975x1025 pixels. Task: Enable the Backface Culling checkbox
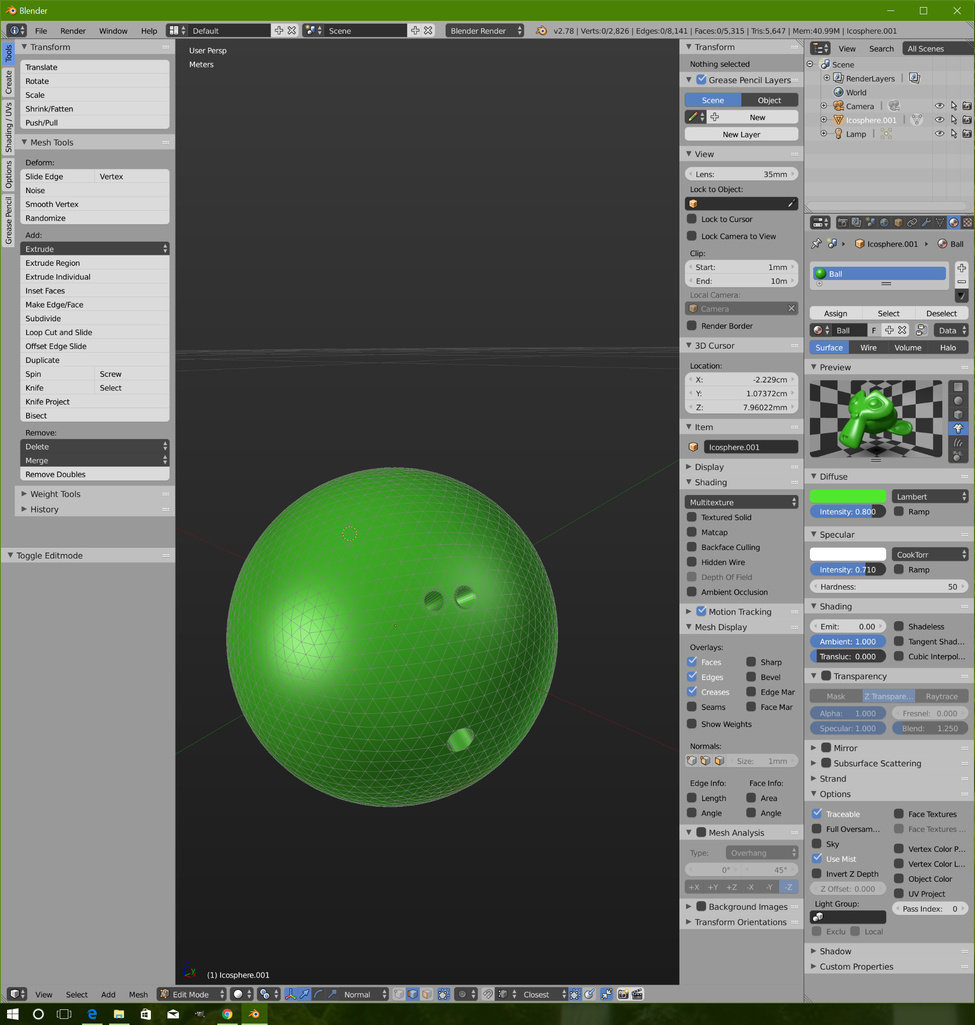tap(692, 547)
